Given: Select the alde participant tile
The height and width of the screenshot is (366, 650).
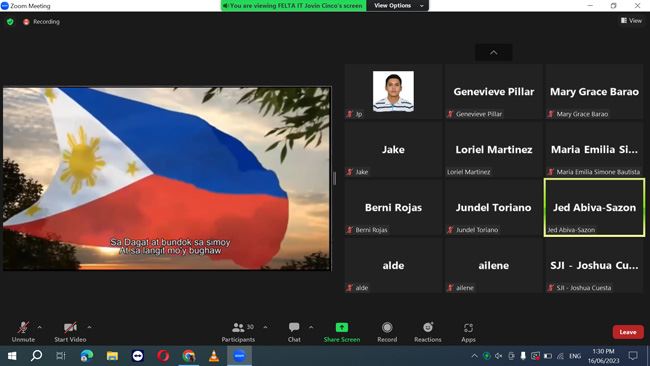Looking at the screenshot, I should click(393, 266).
